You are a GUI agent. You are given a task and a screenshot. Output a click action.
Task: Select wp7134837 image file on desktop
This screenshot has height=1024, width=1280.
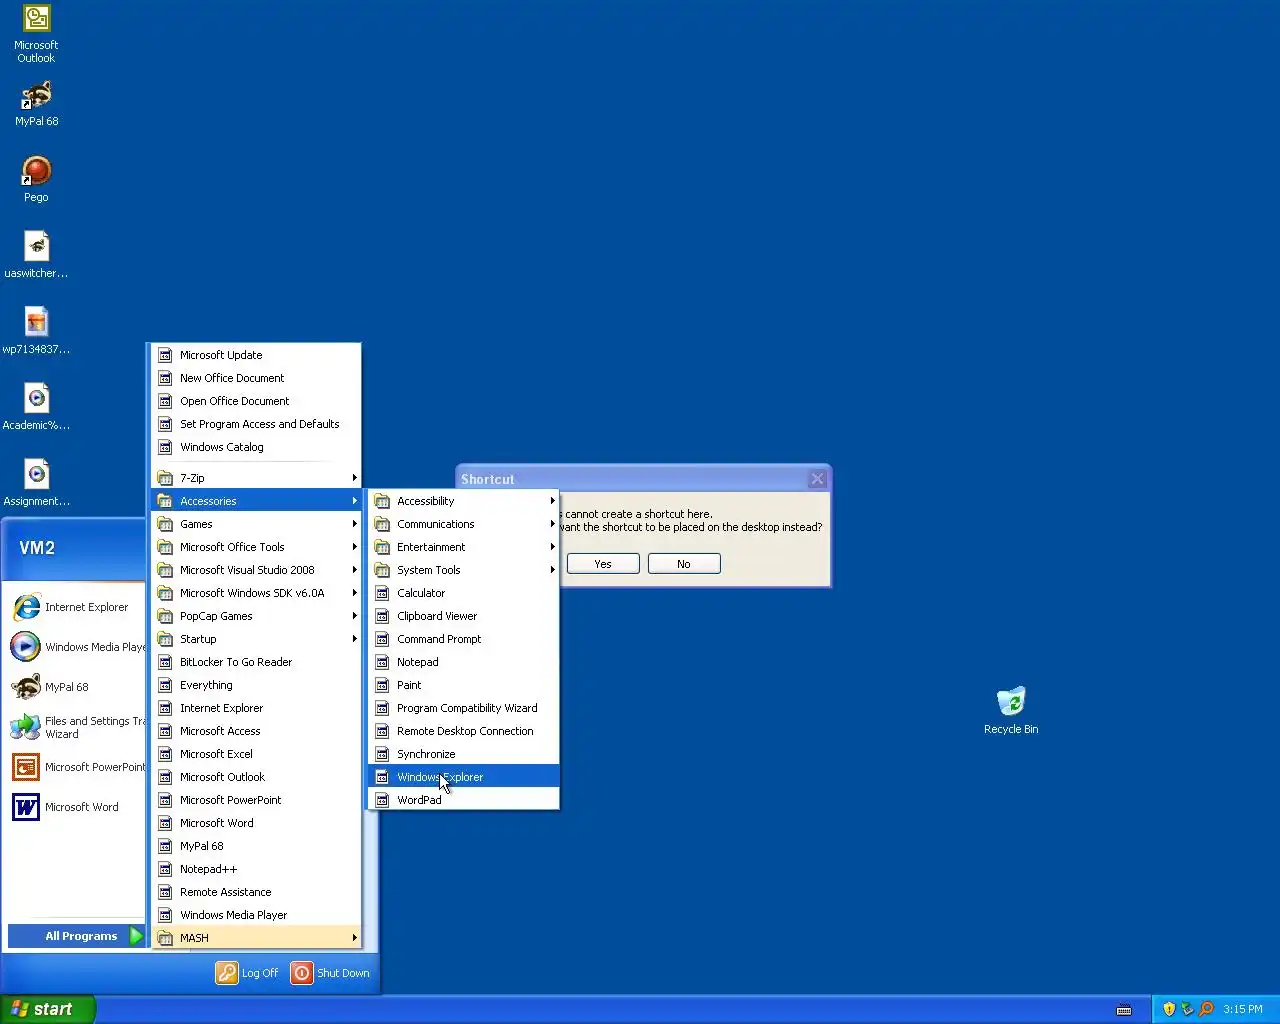point(36,332)
